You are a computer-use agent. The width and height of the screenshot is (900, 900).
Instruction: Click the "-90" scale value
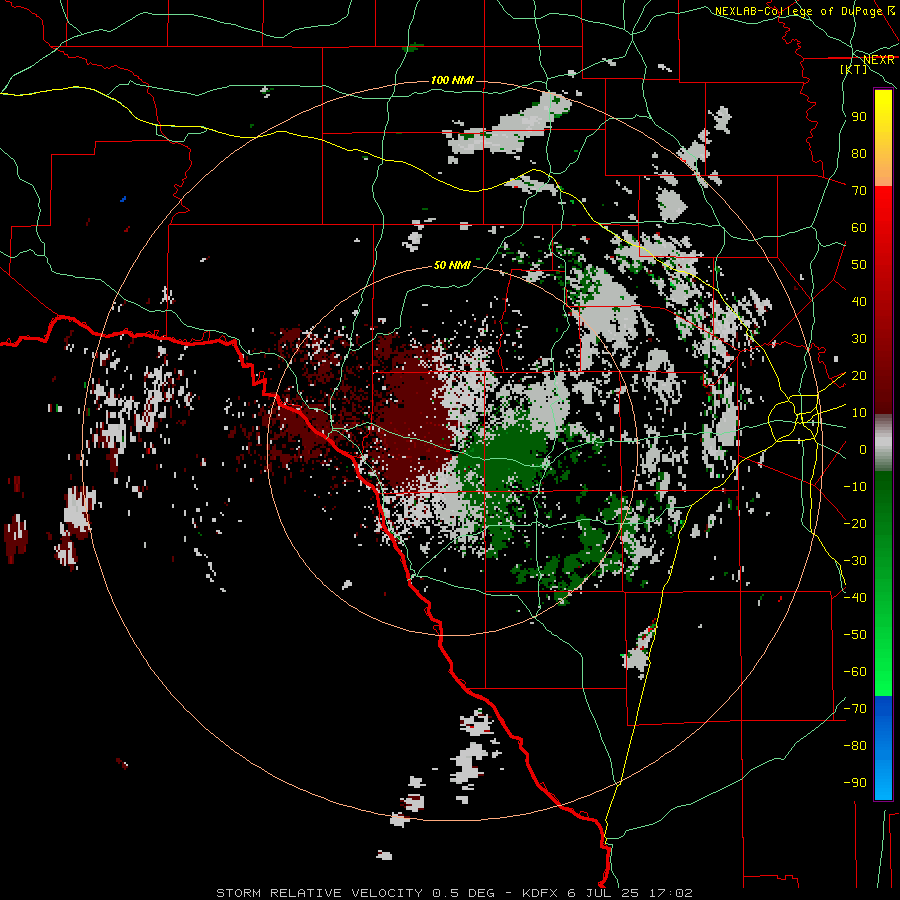[855, 783]
